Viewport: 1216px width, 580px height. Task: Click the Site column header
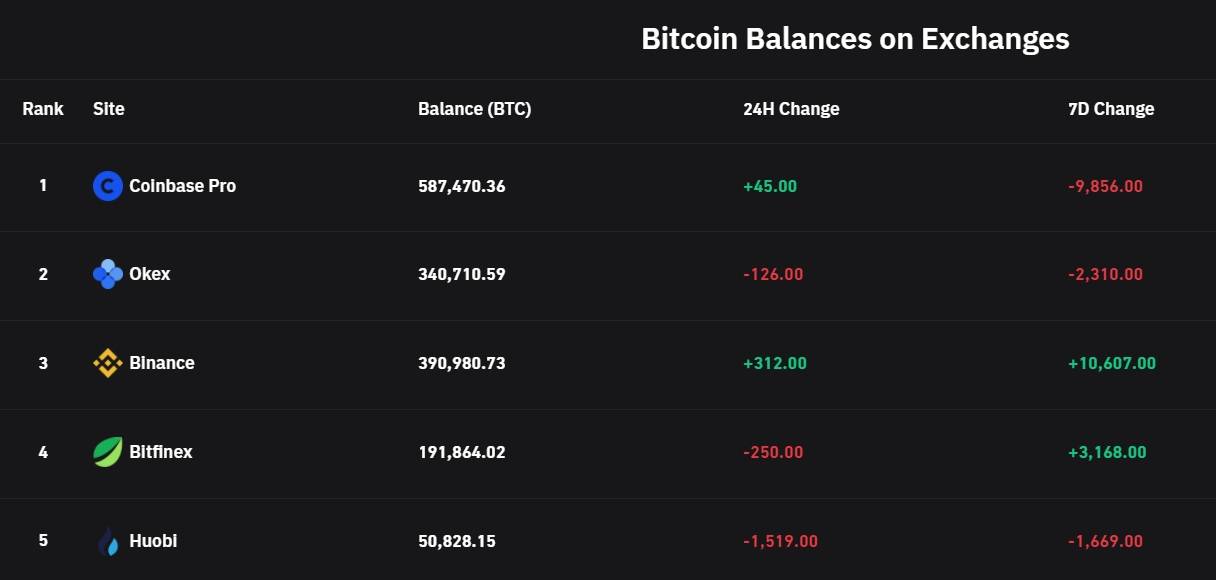pyautogui.click(x=108, y=109)
